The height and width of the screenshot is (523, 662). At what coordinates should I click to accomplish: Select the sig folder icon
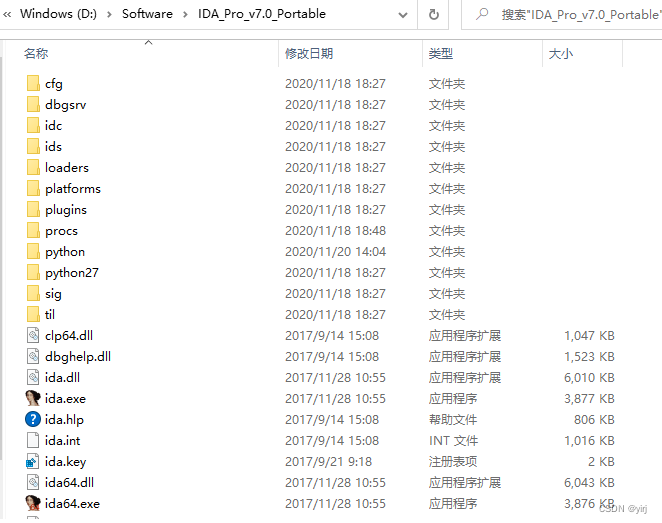point(33,293)
